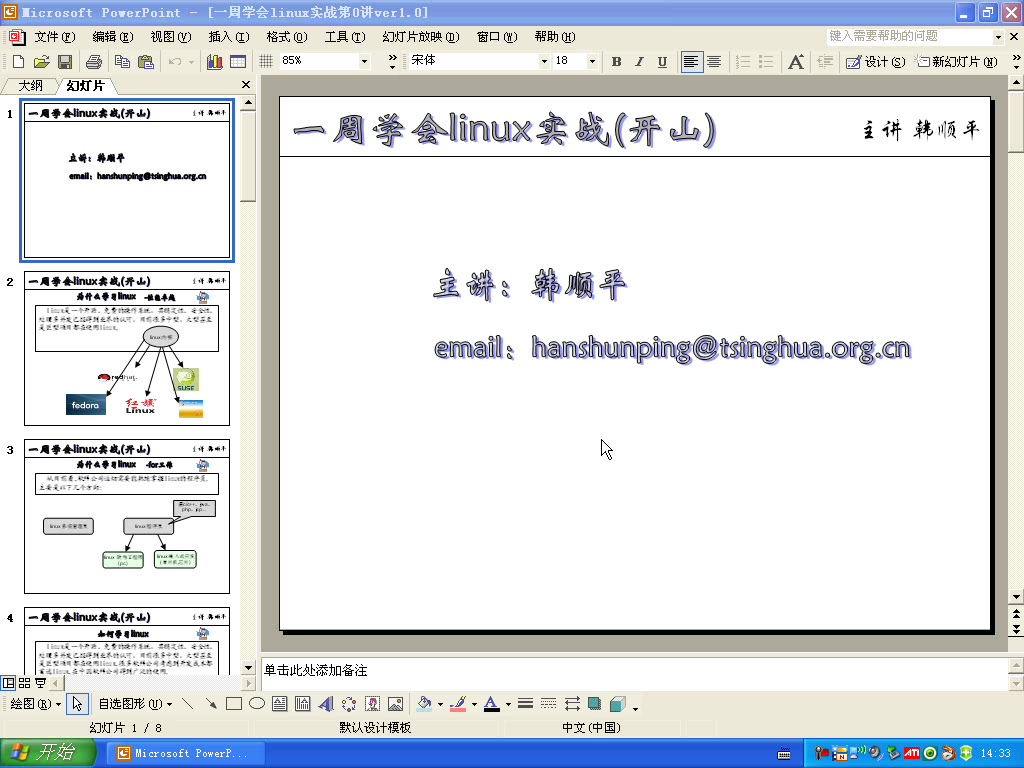Open fill color dropdown arrow
Screen dimensions: 1024x768
(440, 704)
